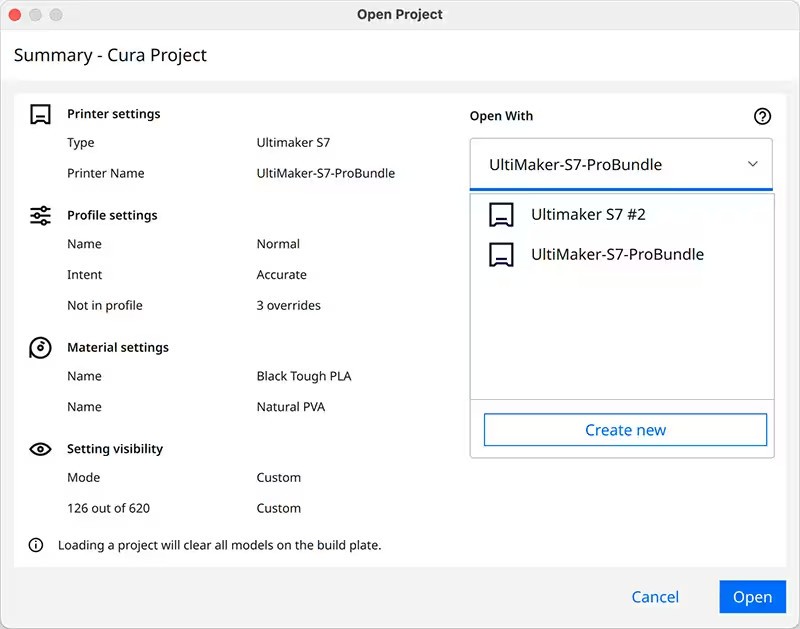
Task: Click the Setting visibility eye icon
Action: coord(40,449)
